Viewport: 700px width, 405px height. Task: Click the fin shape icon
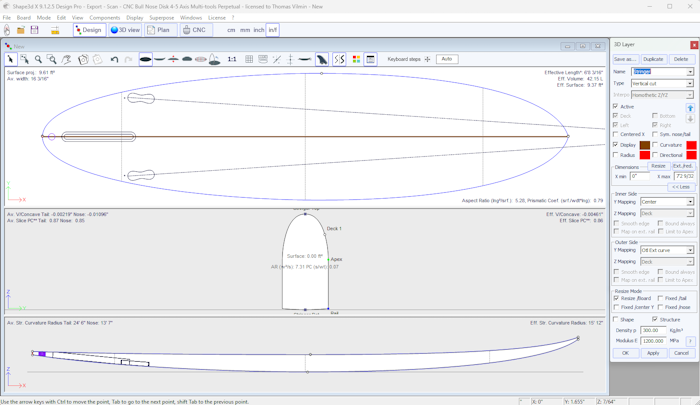(322, 60)
